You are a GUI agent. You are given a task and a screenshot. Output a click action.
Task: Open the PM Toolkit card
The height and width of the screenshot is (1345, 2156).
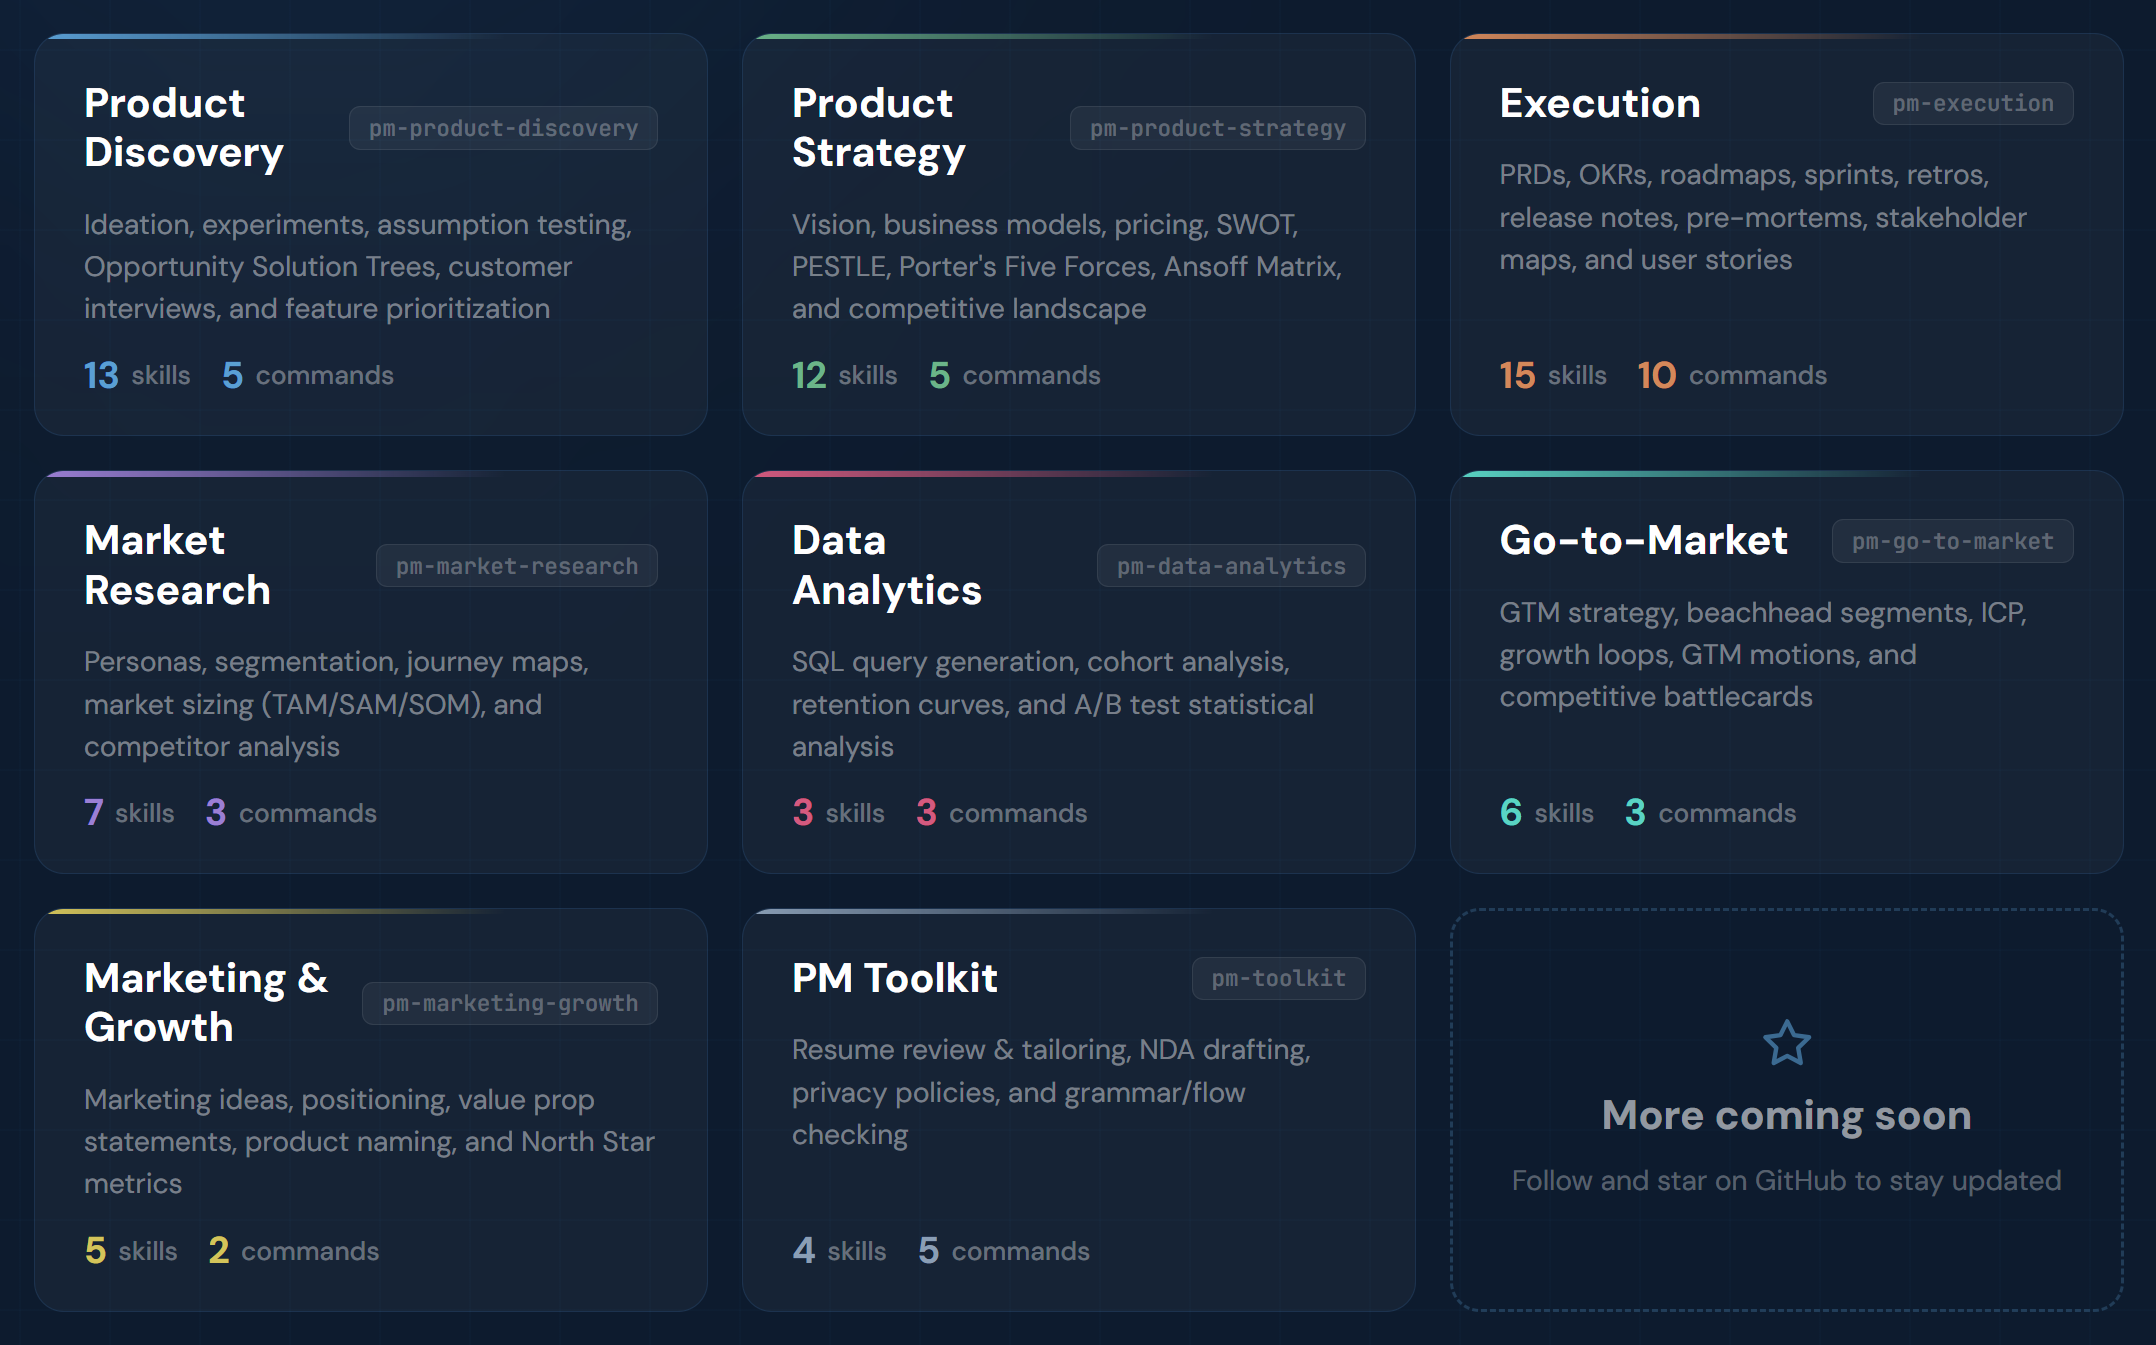coord(1079,1109)
